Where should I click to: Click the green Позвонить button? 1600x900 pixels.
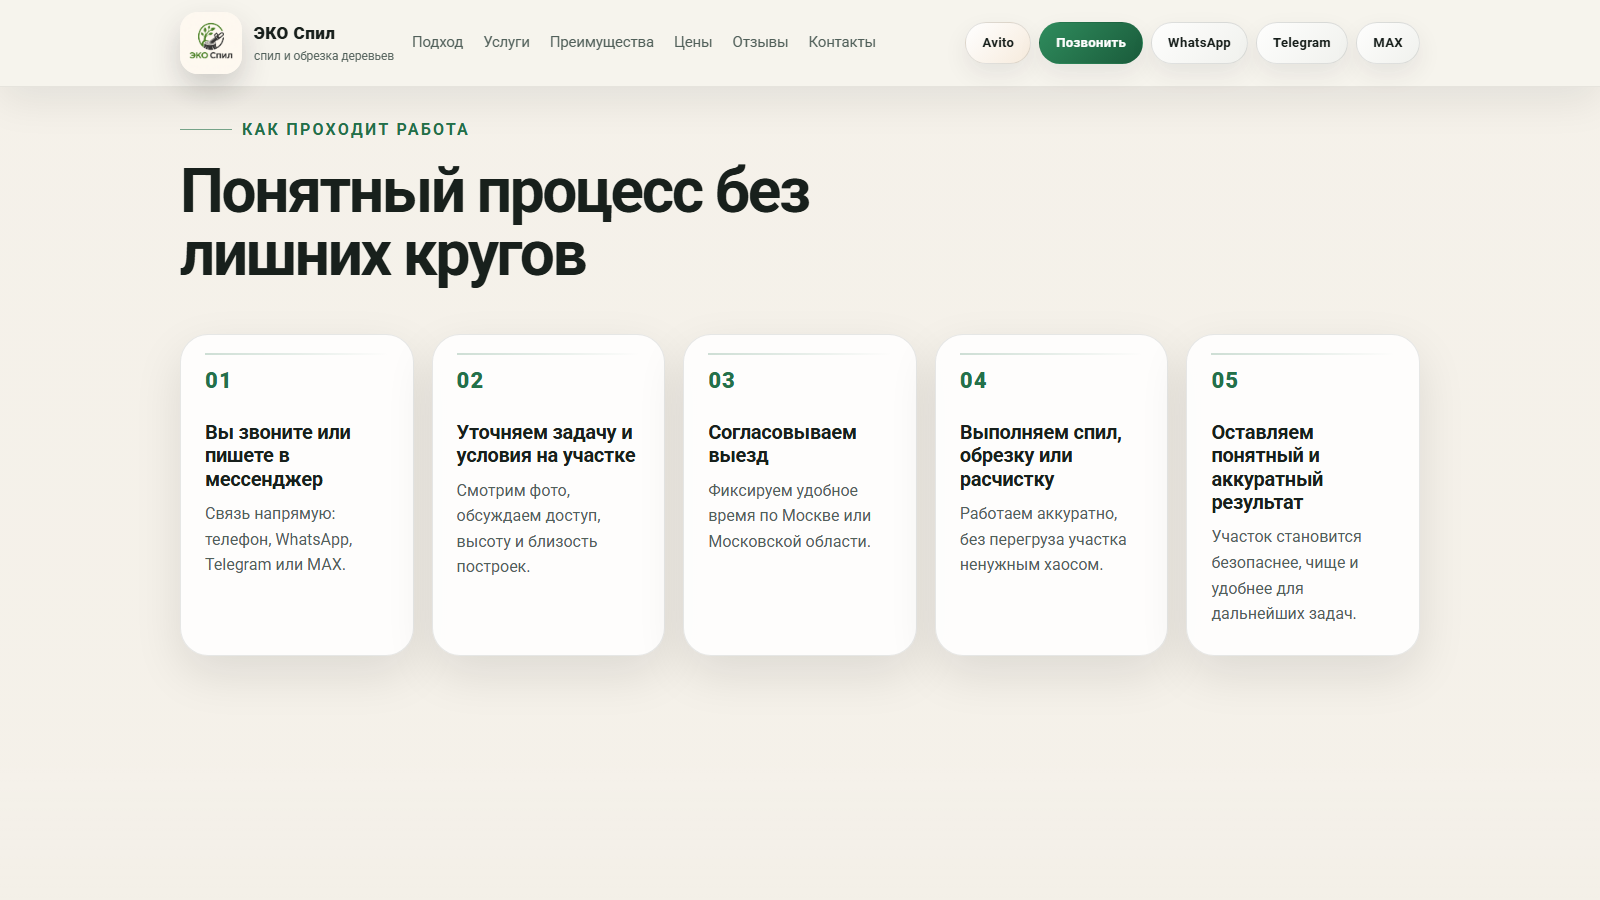[1091, 43]
